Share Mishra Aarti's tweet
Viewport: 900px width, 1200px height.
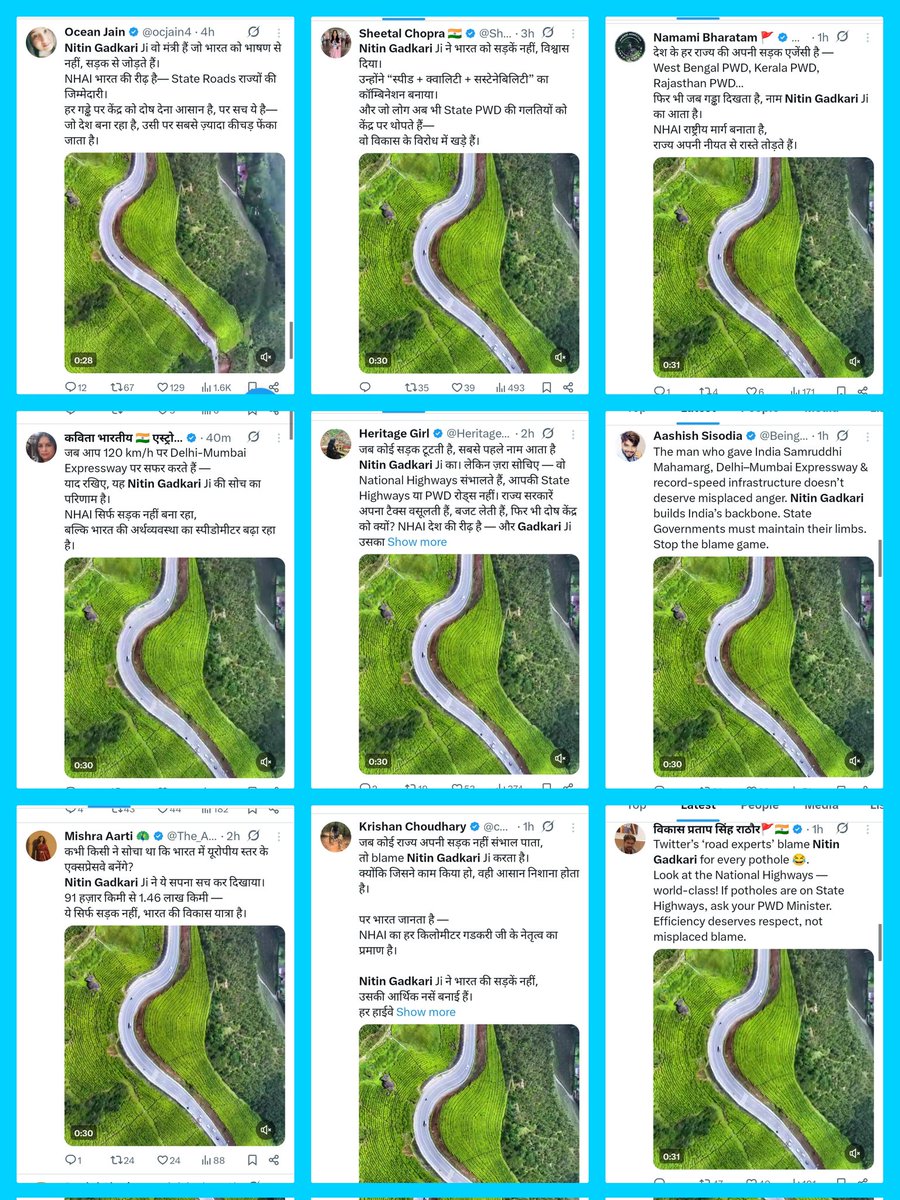click(274, 1159)
